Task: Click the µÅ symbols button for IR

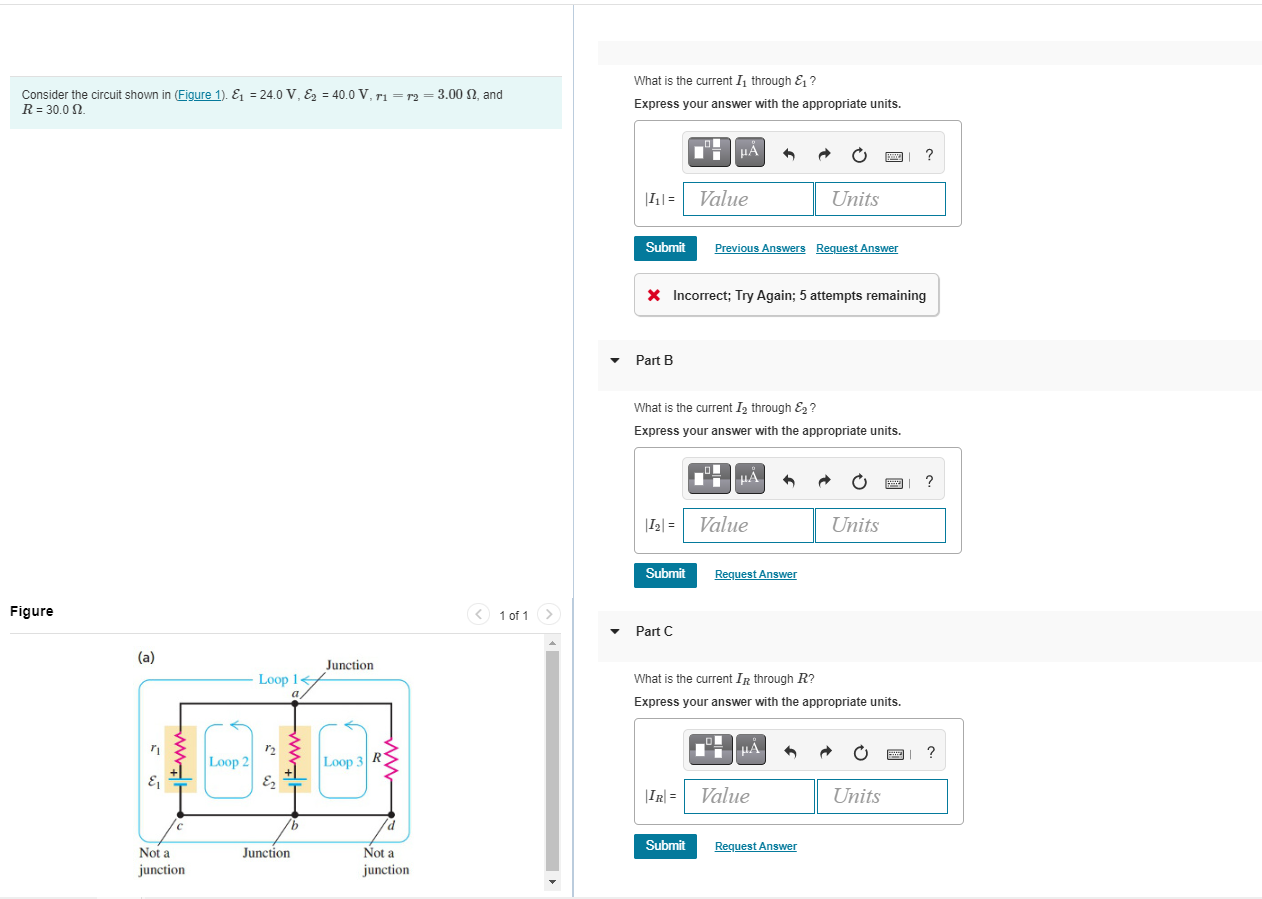Action: [x=751, y=750]
